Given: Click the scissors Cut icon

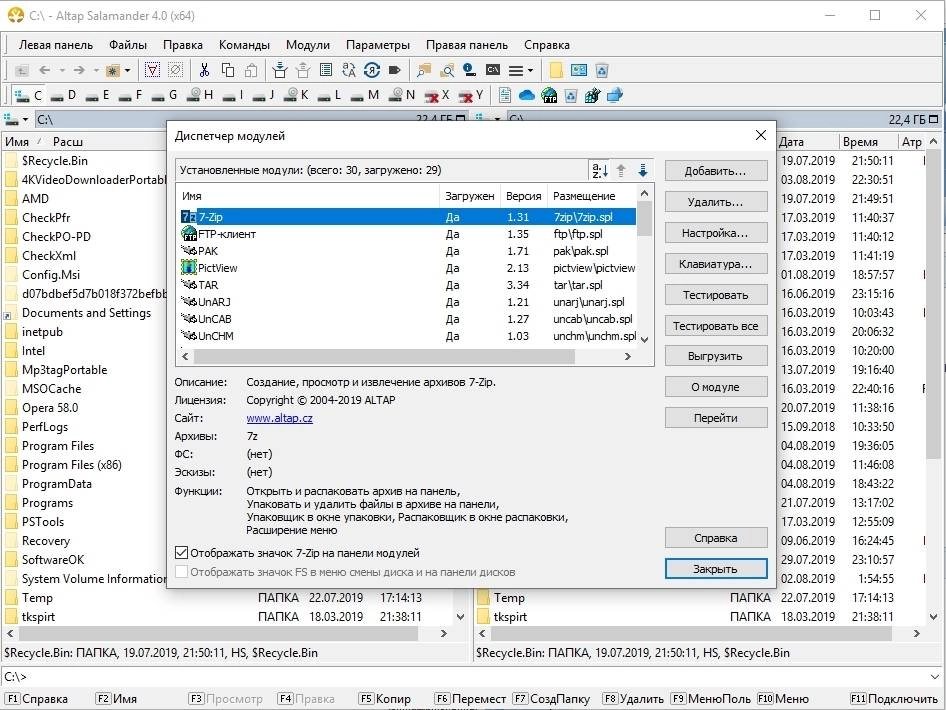Looking at the screenshot, I should pyautogui.click(x=205, y=71).
